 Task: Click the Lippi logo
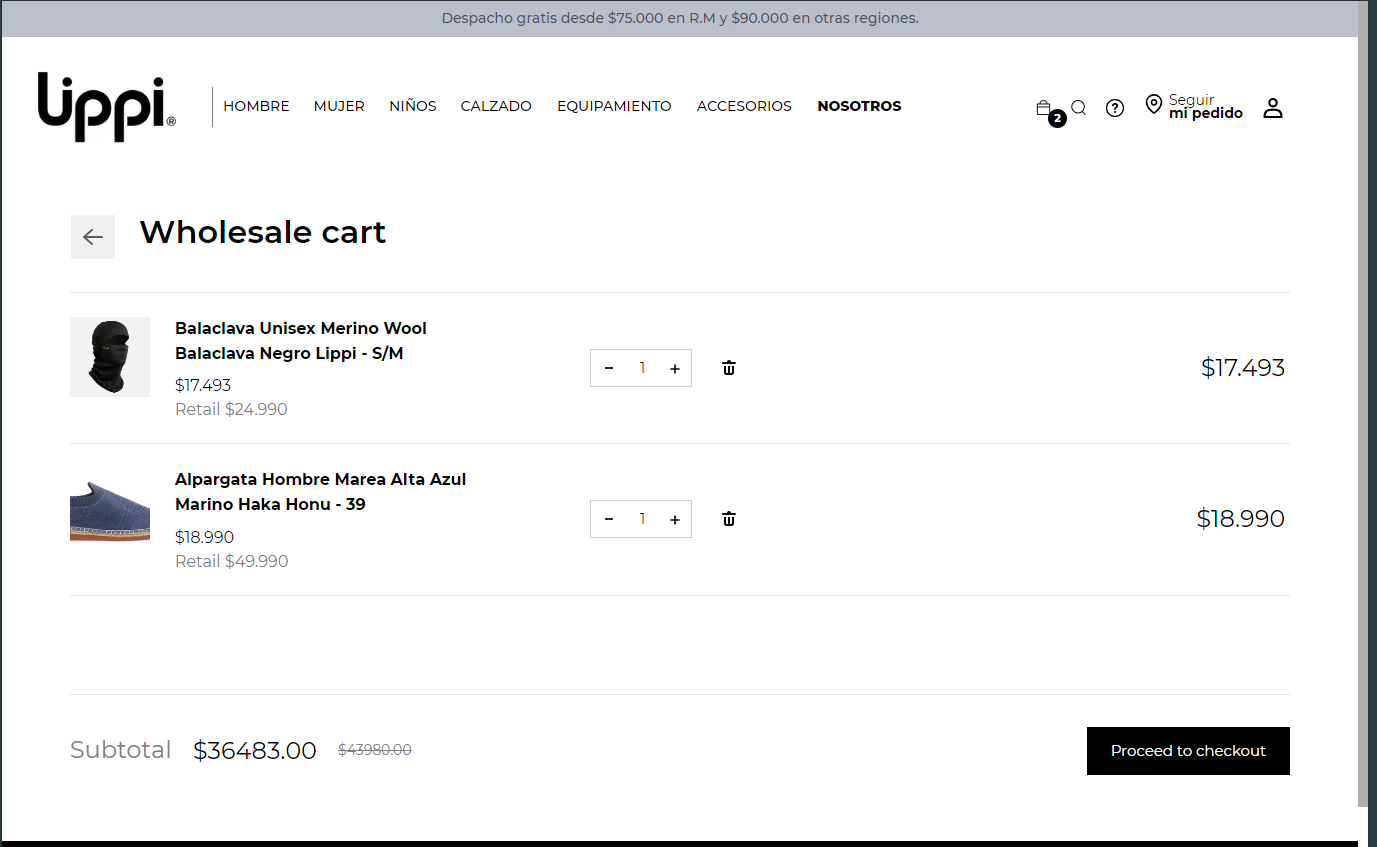(107, 106)
